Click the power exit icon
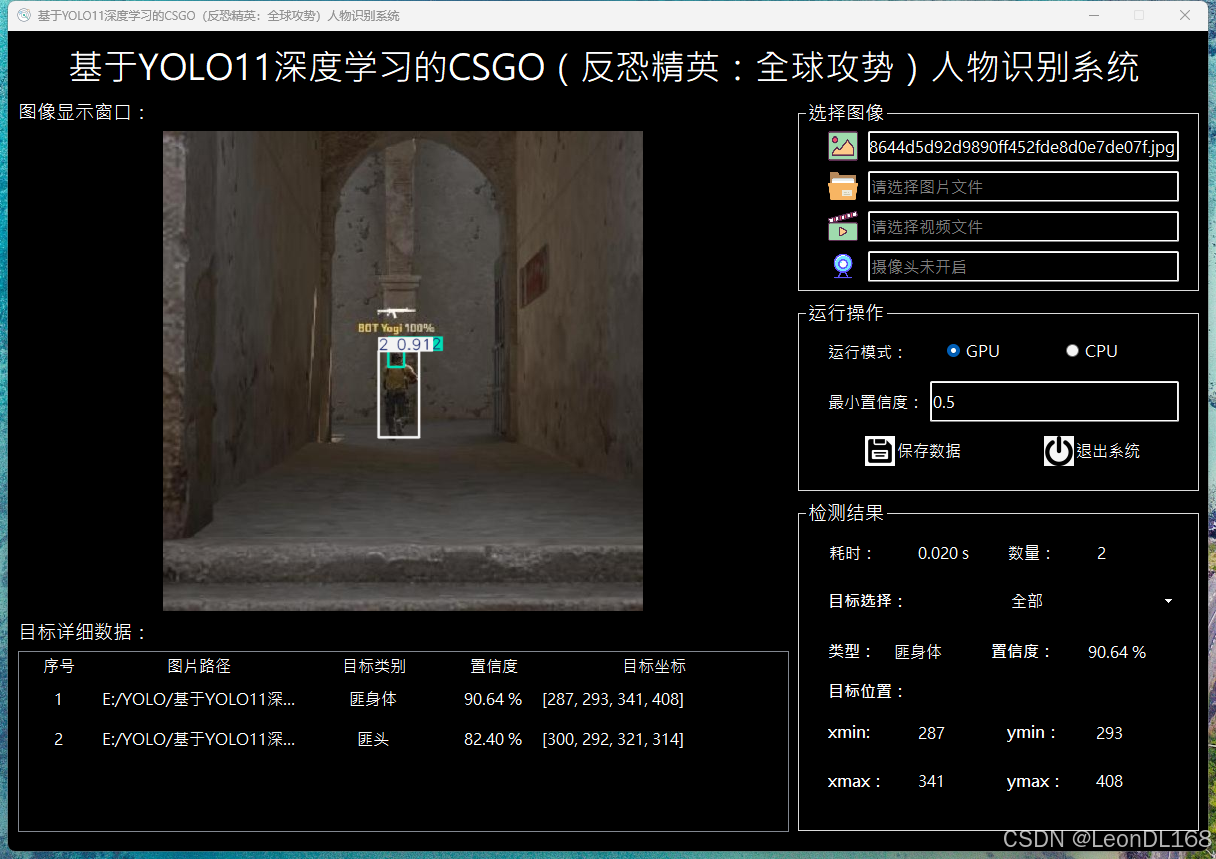Image resolution: width=1216 pixels, height=859 pixels. (x=1058, y=451)
